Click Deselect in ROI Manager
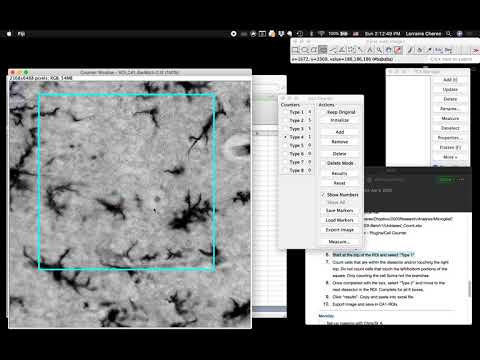 coord(450,128)
